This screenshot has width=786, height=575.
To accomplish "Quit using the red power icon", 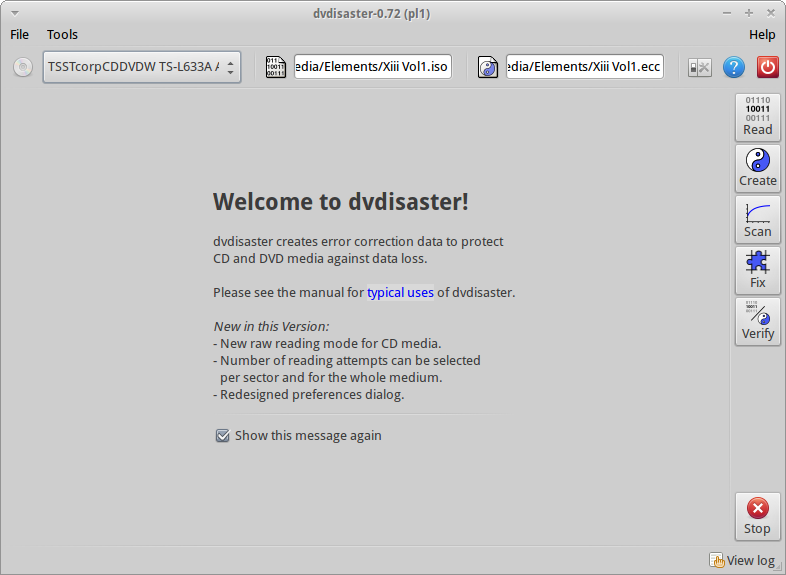I will pos(767,67).
